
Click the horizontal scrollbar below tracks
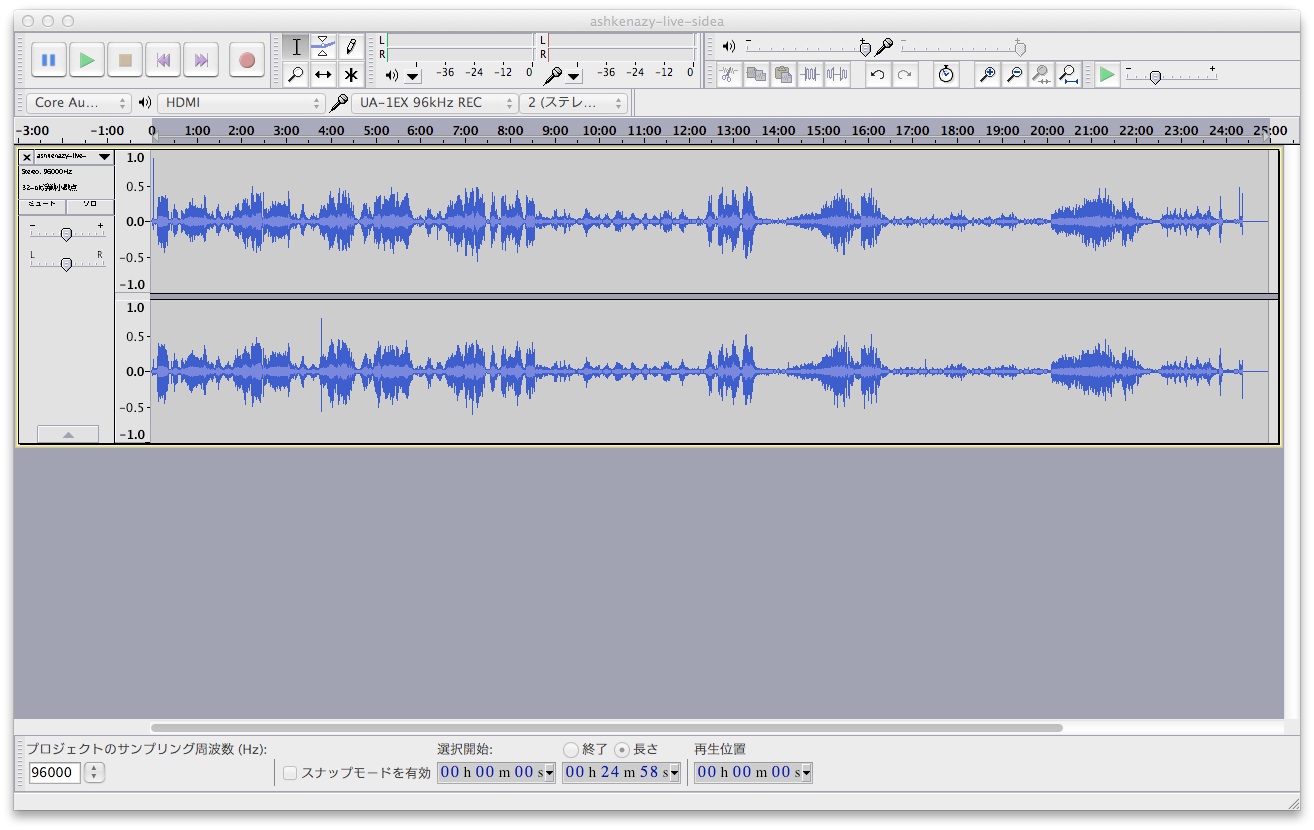pos(606,728)
